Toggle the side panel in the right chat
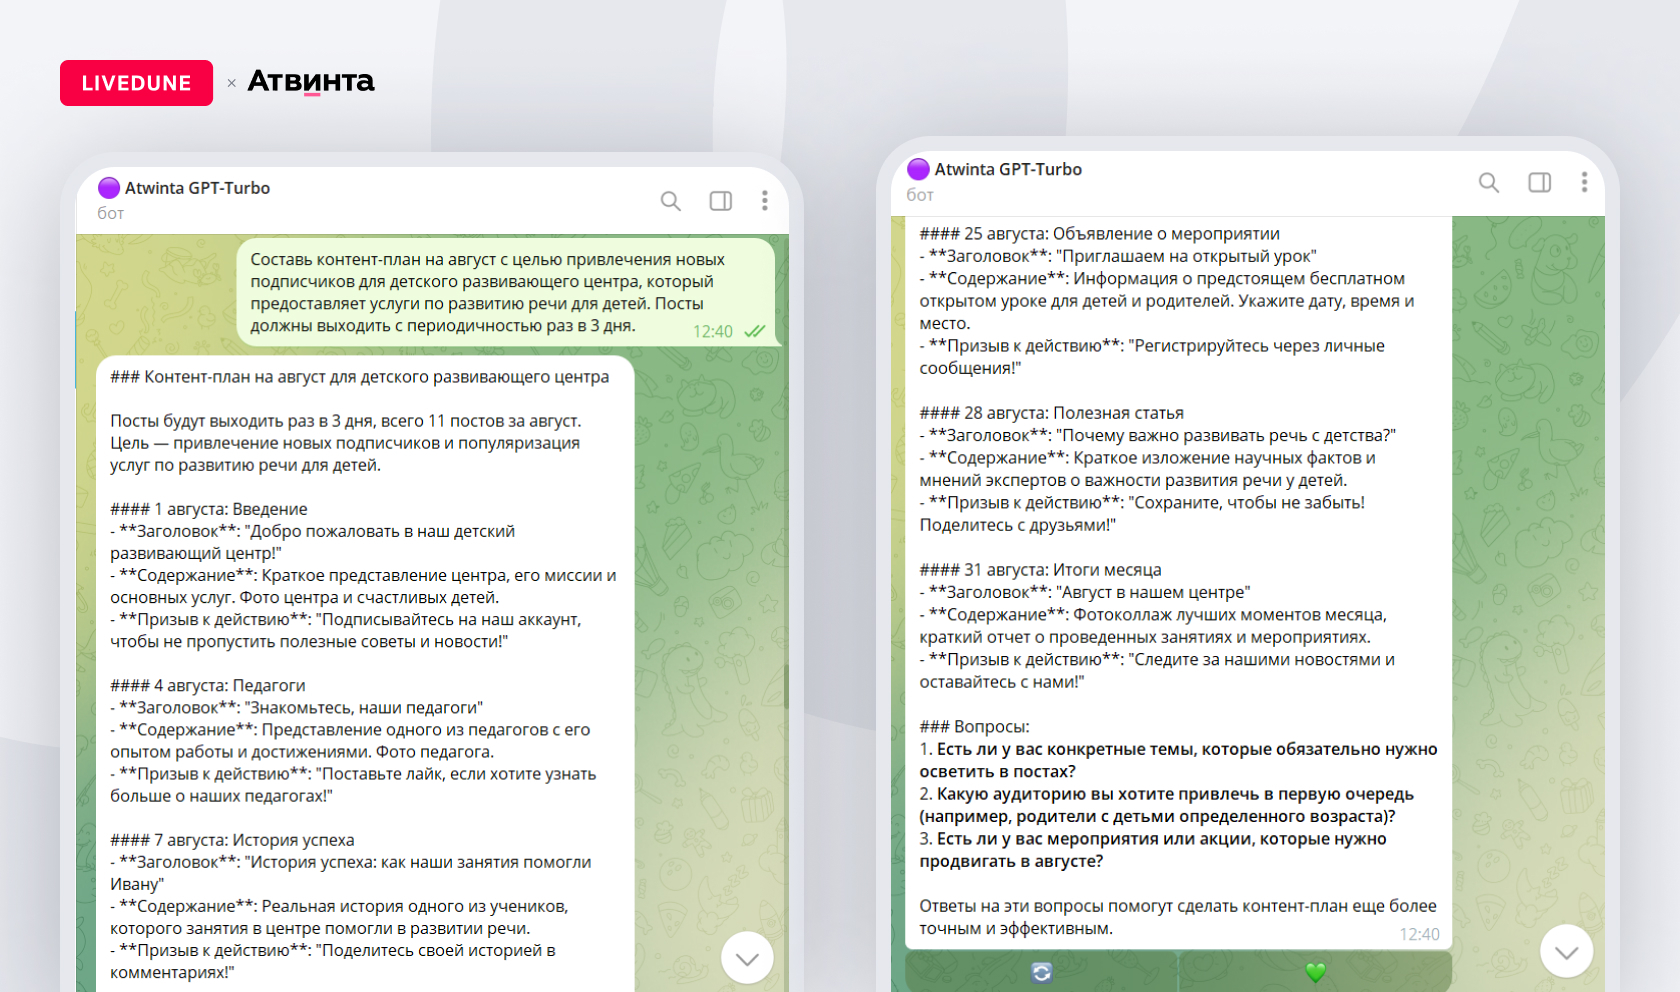The height and width of the screenshot is (992, 1680). 1539,182
